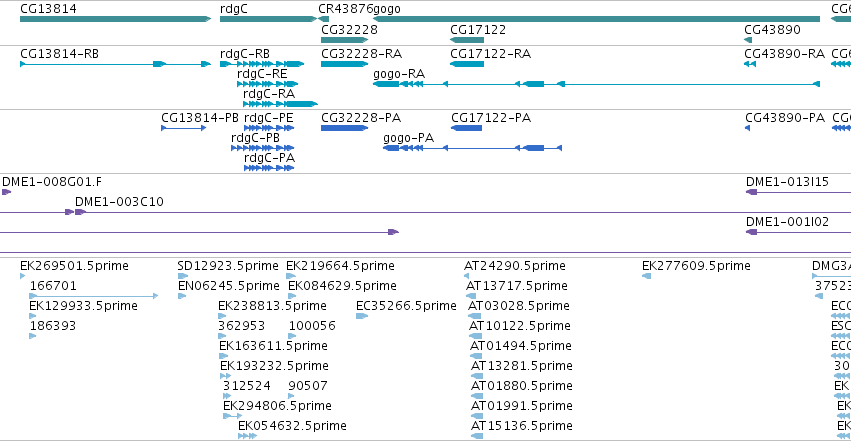Click the CG32228 gene label

click(x=349, y=29)
